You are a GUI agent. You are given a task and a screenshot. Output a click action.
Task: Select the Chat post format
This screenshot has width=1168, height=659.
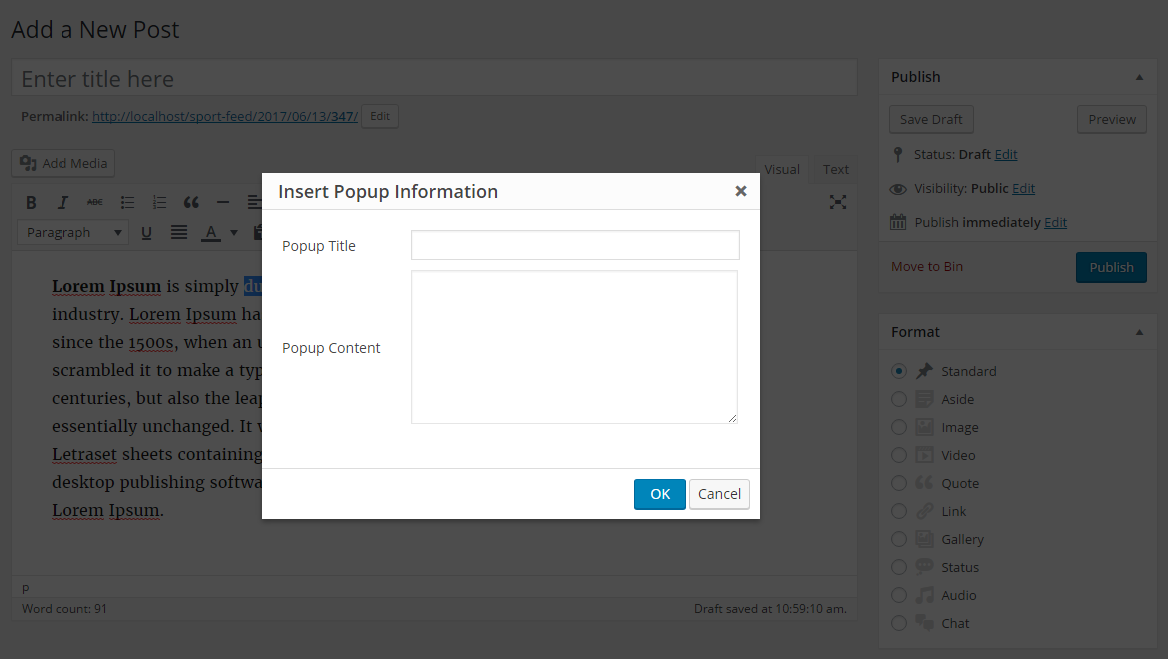point(899,623)
